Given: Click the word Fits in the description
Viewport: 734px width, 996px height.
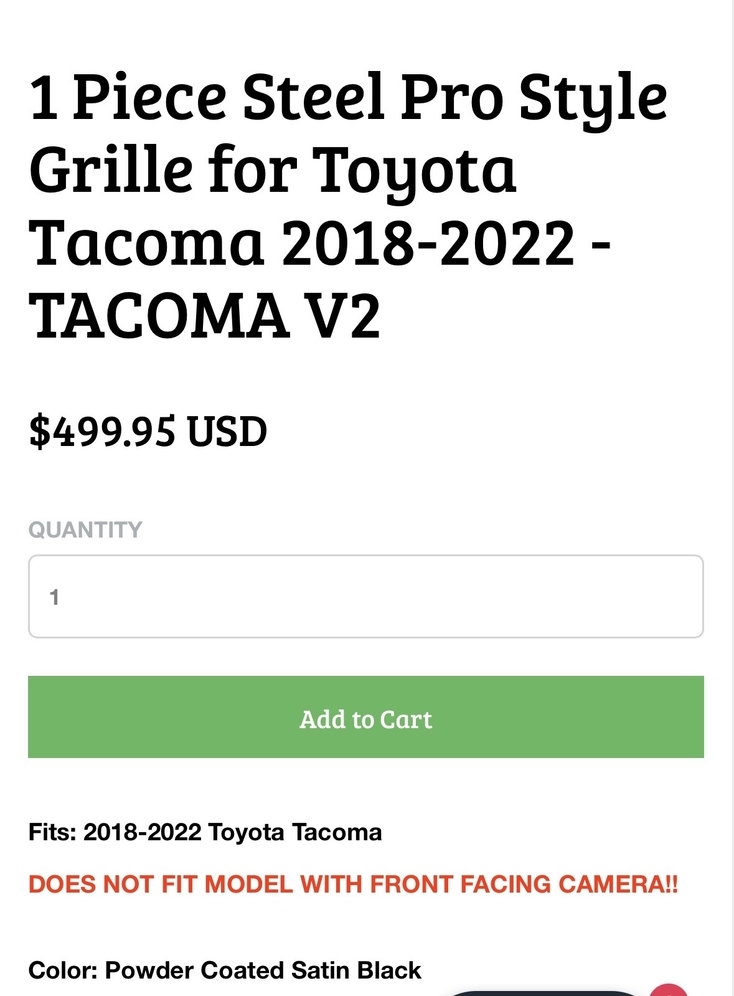Looking at the screenshot, I should click(51, 832).
